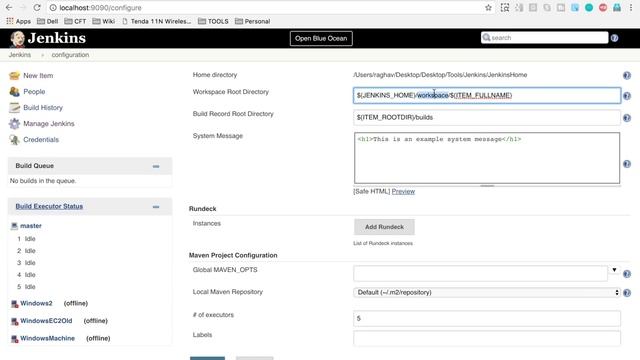The image size is (640, 360).
Task: Click the # of executors field
Action: coord(487,318)
